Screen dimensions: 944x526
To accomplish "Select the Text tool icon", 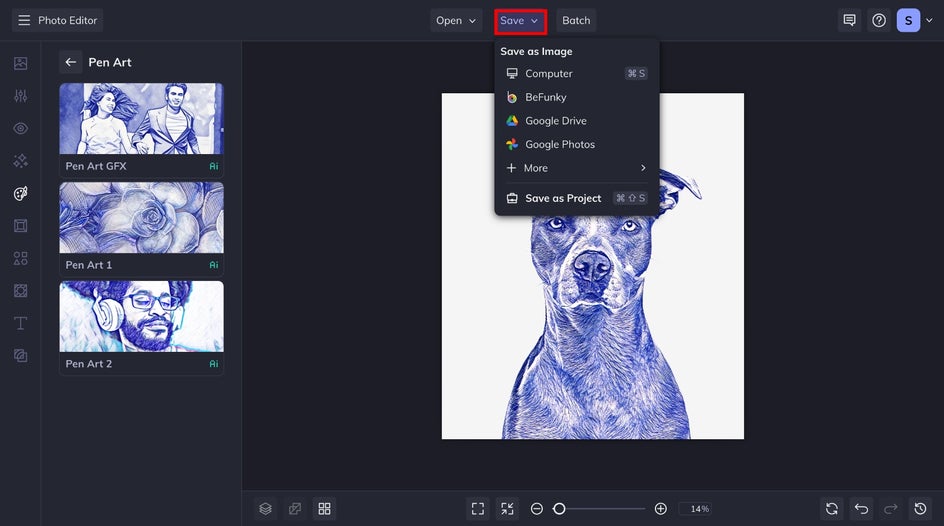I will 20,323.
